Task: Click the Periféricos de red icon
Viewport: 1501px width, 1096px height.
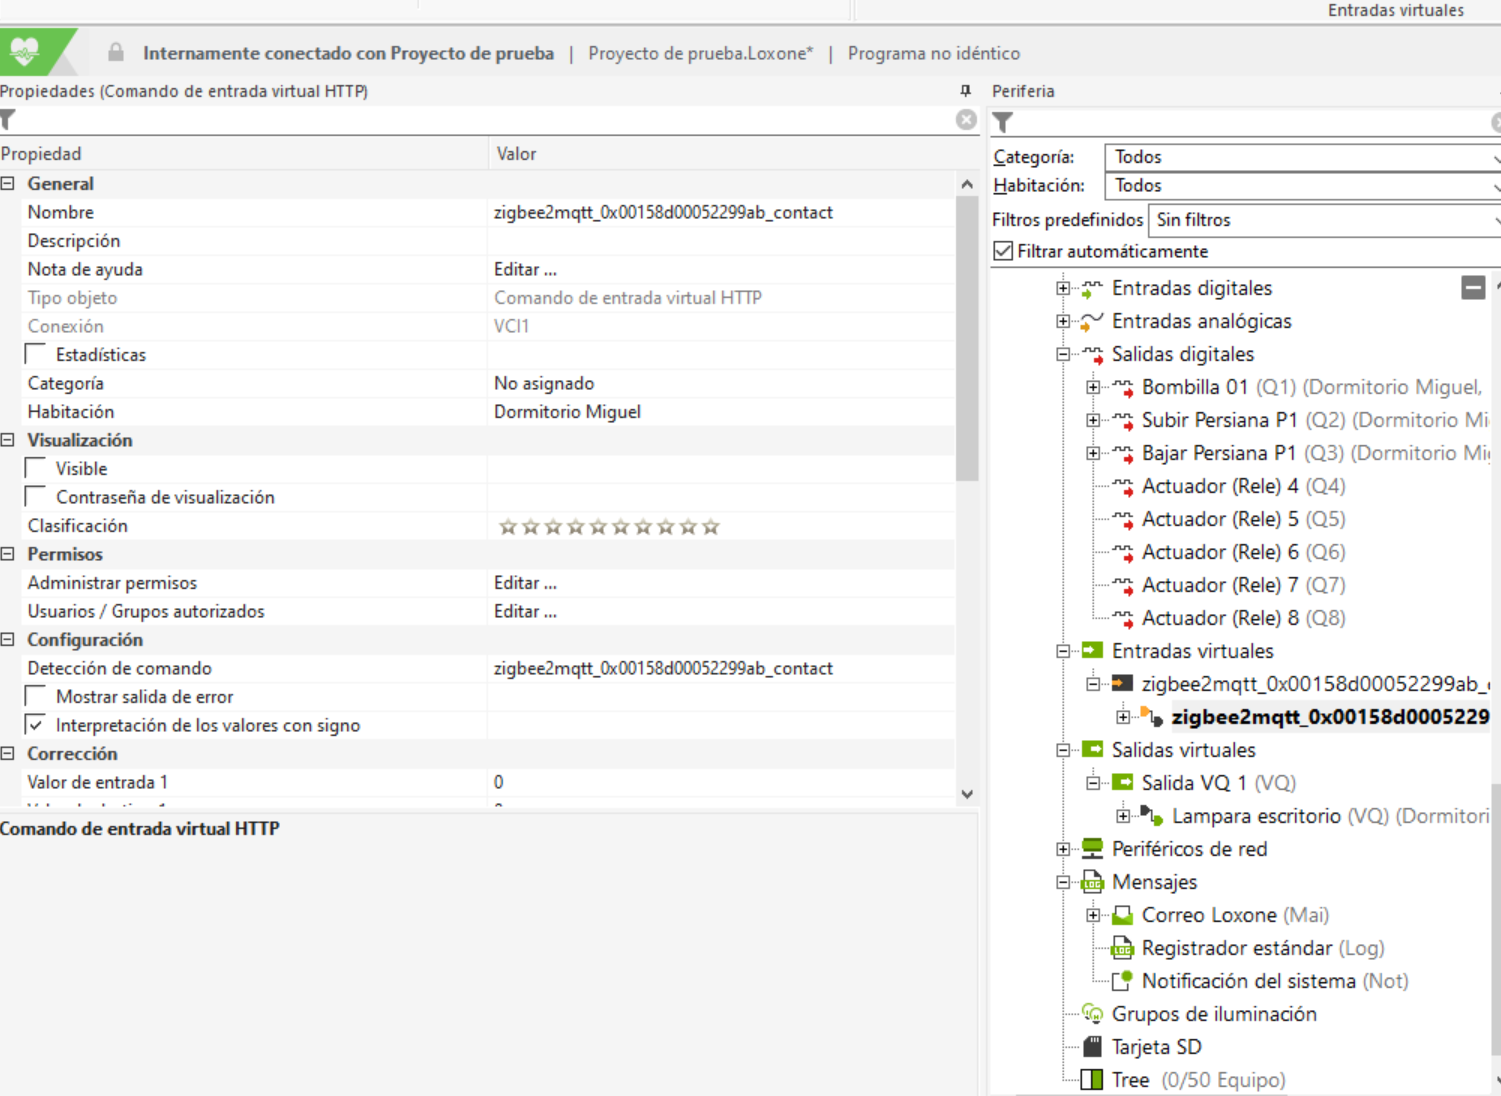Action: click(1092, 849)
